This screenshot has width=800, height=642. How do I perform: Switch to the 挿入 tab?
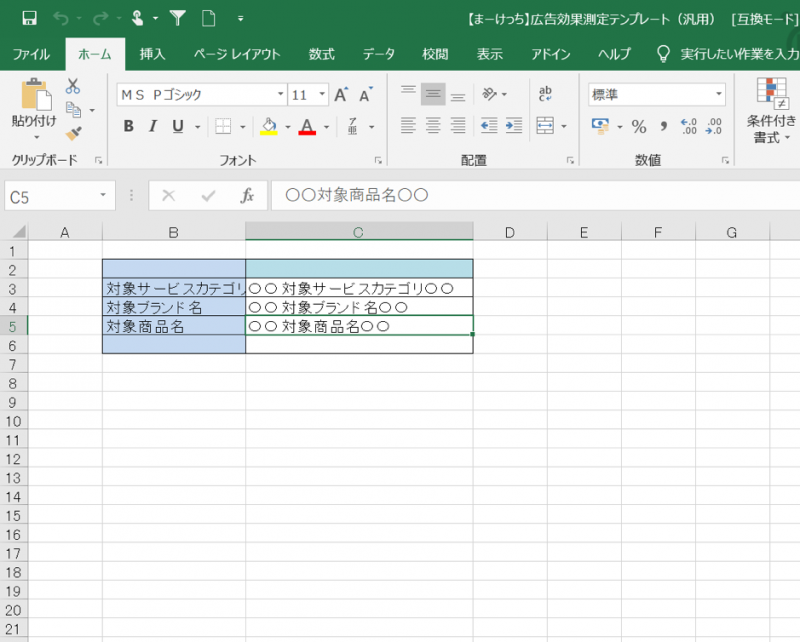[x=153, y=54]
